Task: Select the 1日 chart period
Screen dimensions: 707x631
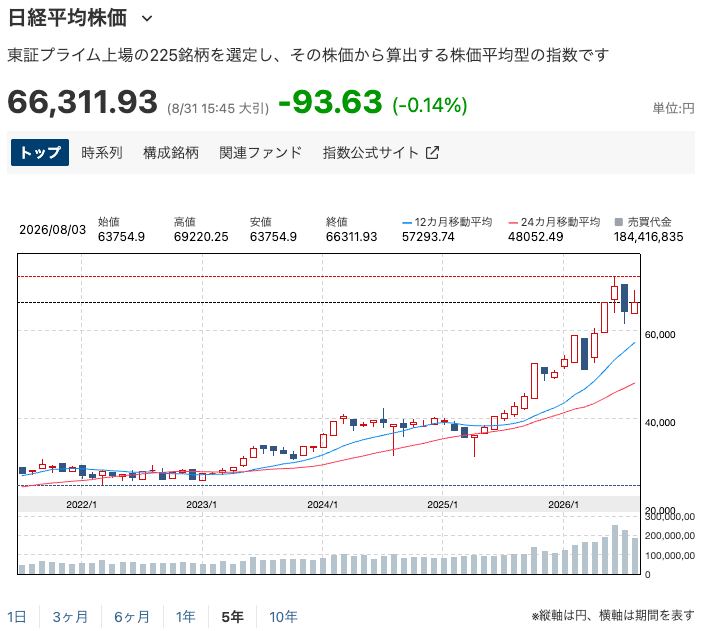Action: [x=17, y=617]
